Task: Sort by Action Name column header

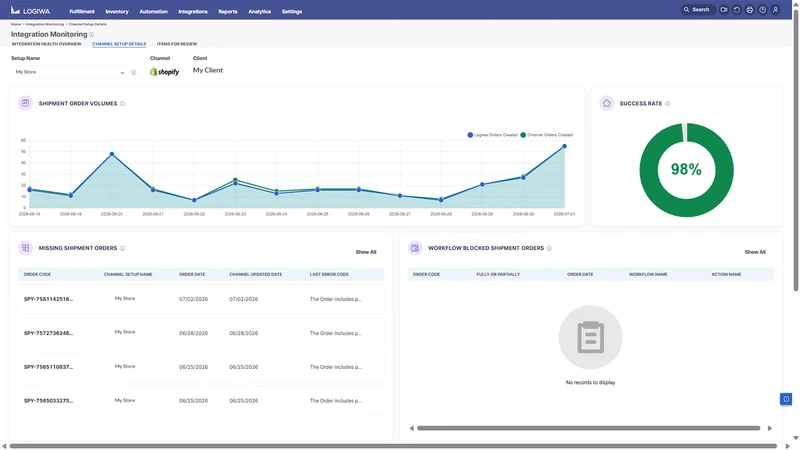Action: tap(726, 274)
